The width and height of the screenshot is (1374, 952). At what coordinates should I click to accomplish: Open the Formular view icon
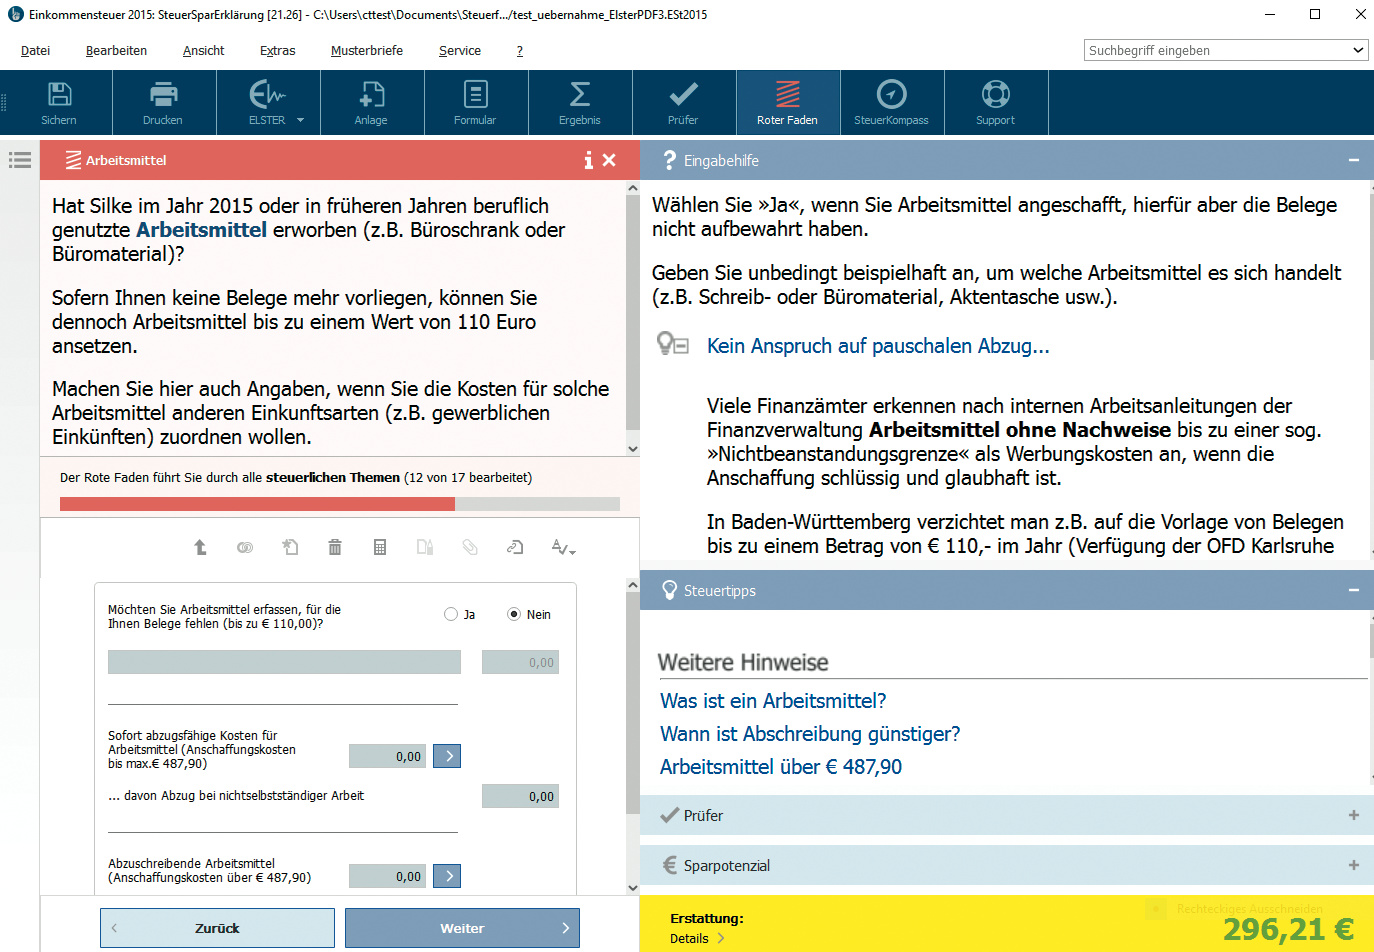(x=475, y=95)
